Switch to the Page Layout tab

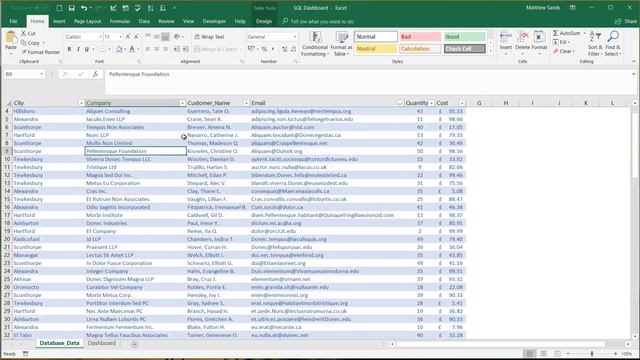pyautogui.click(x=87, y=21)
